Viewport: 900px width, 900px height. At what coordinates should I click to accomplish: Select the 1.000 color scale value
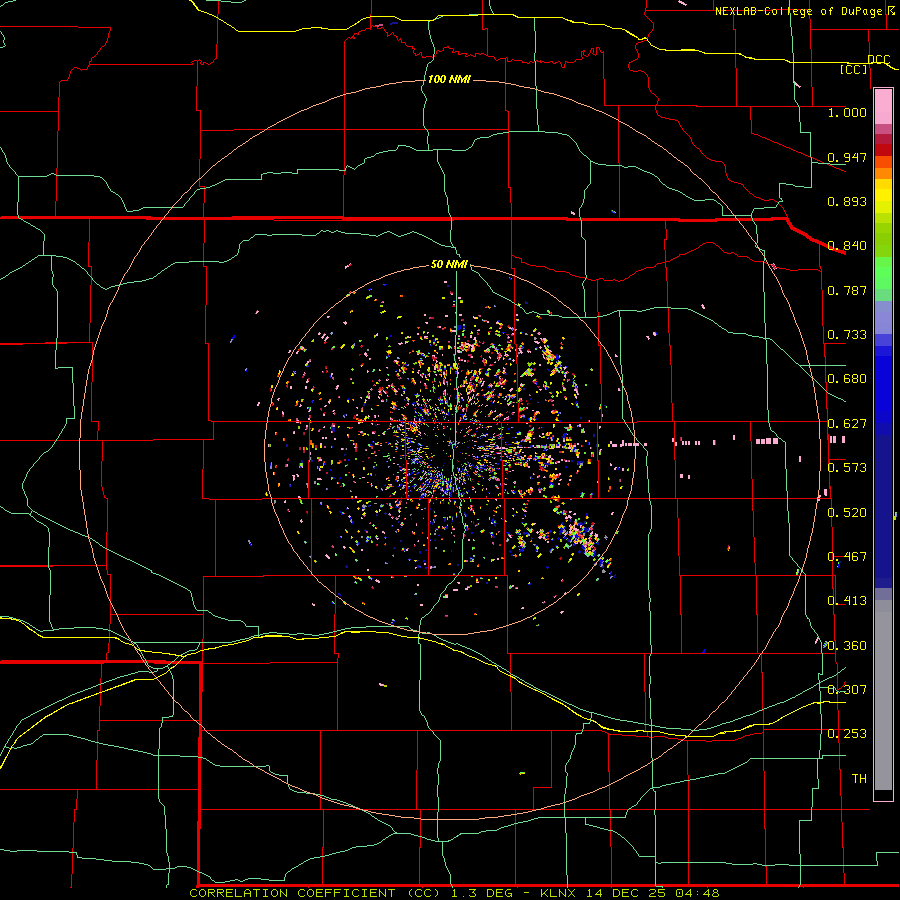847,112
